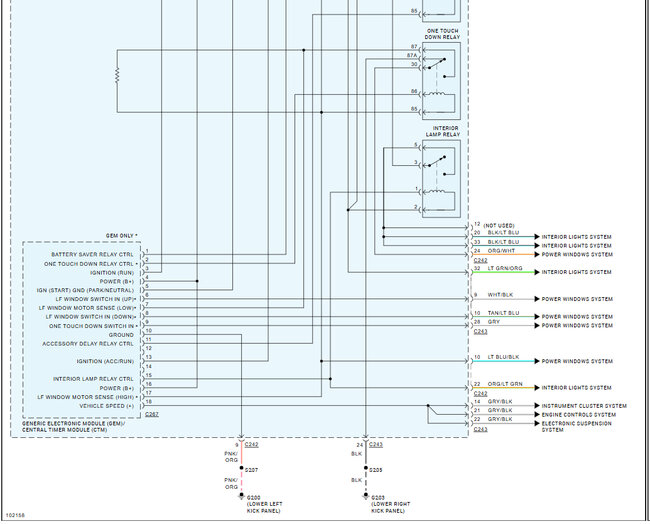Click the LT BLU/BLK wire color label
The image size is (650, 524).
[503, 357]
